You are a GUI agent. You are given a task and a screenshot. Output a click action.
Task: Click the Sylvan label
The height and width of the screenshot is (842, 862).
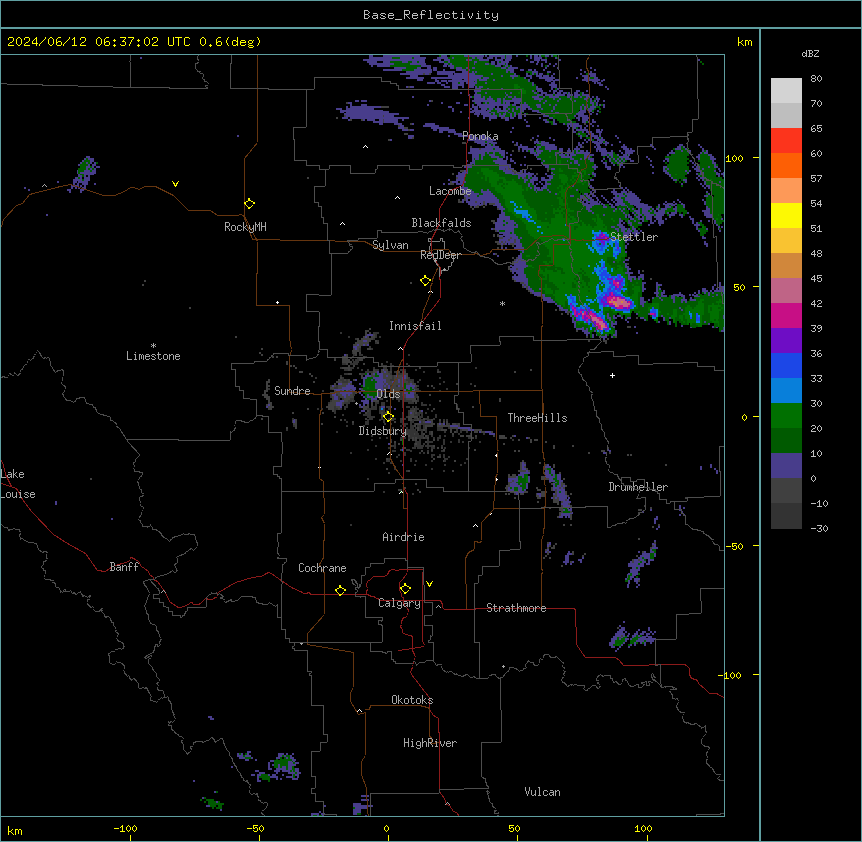click(390, 245)
